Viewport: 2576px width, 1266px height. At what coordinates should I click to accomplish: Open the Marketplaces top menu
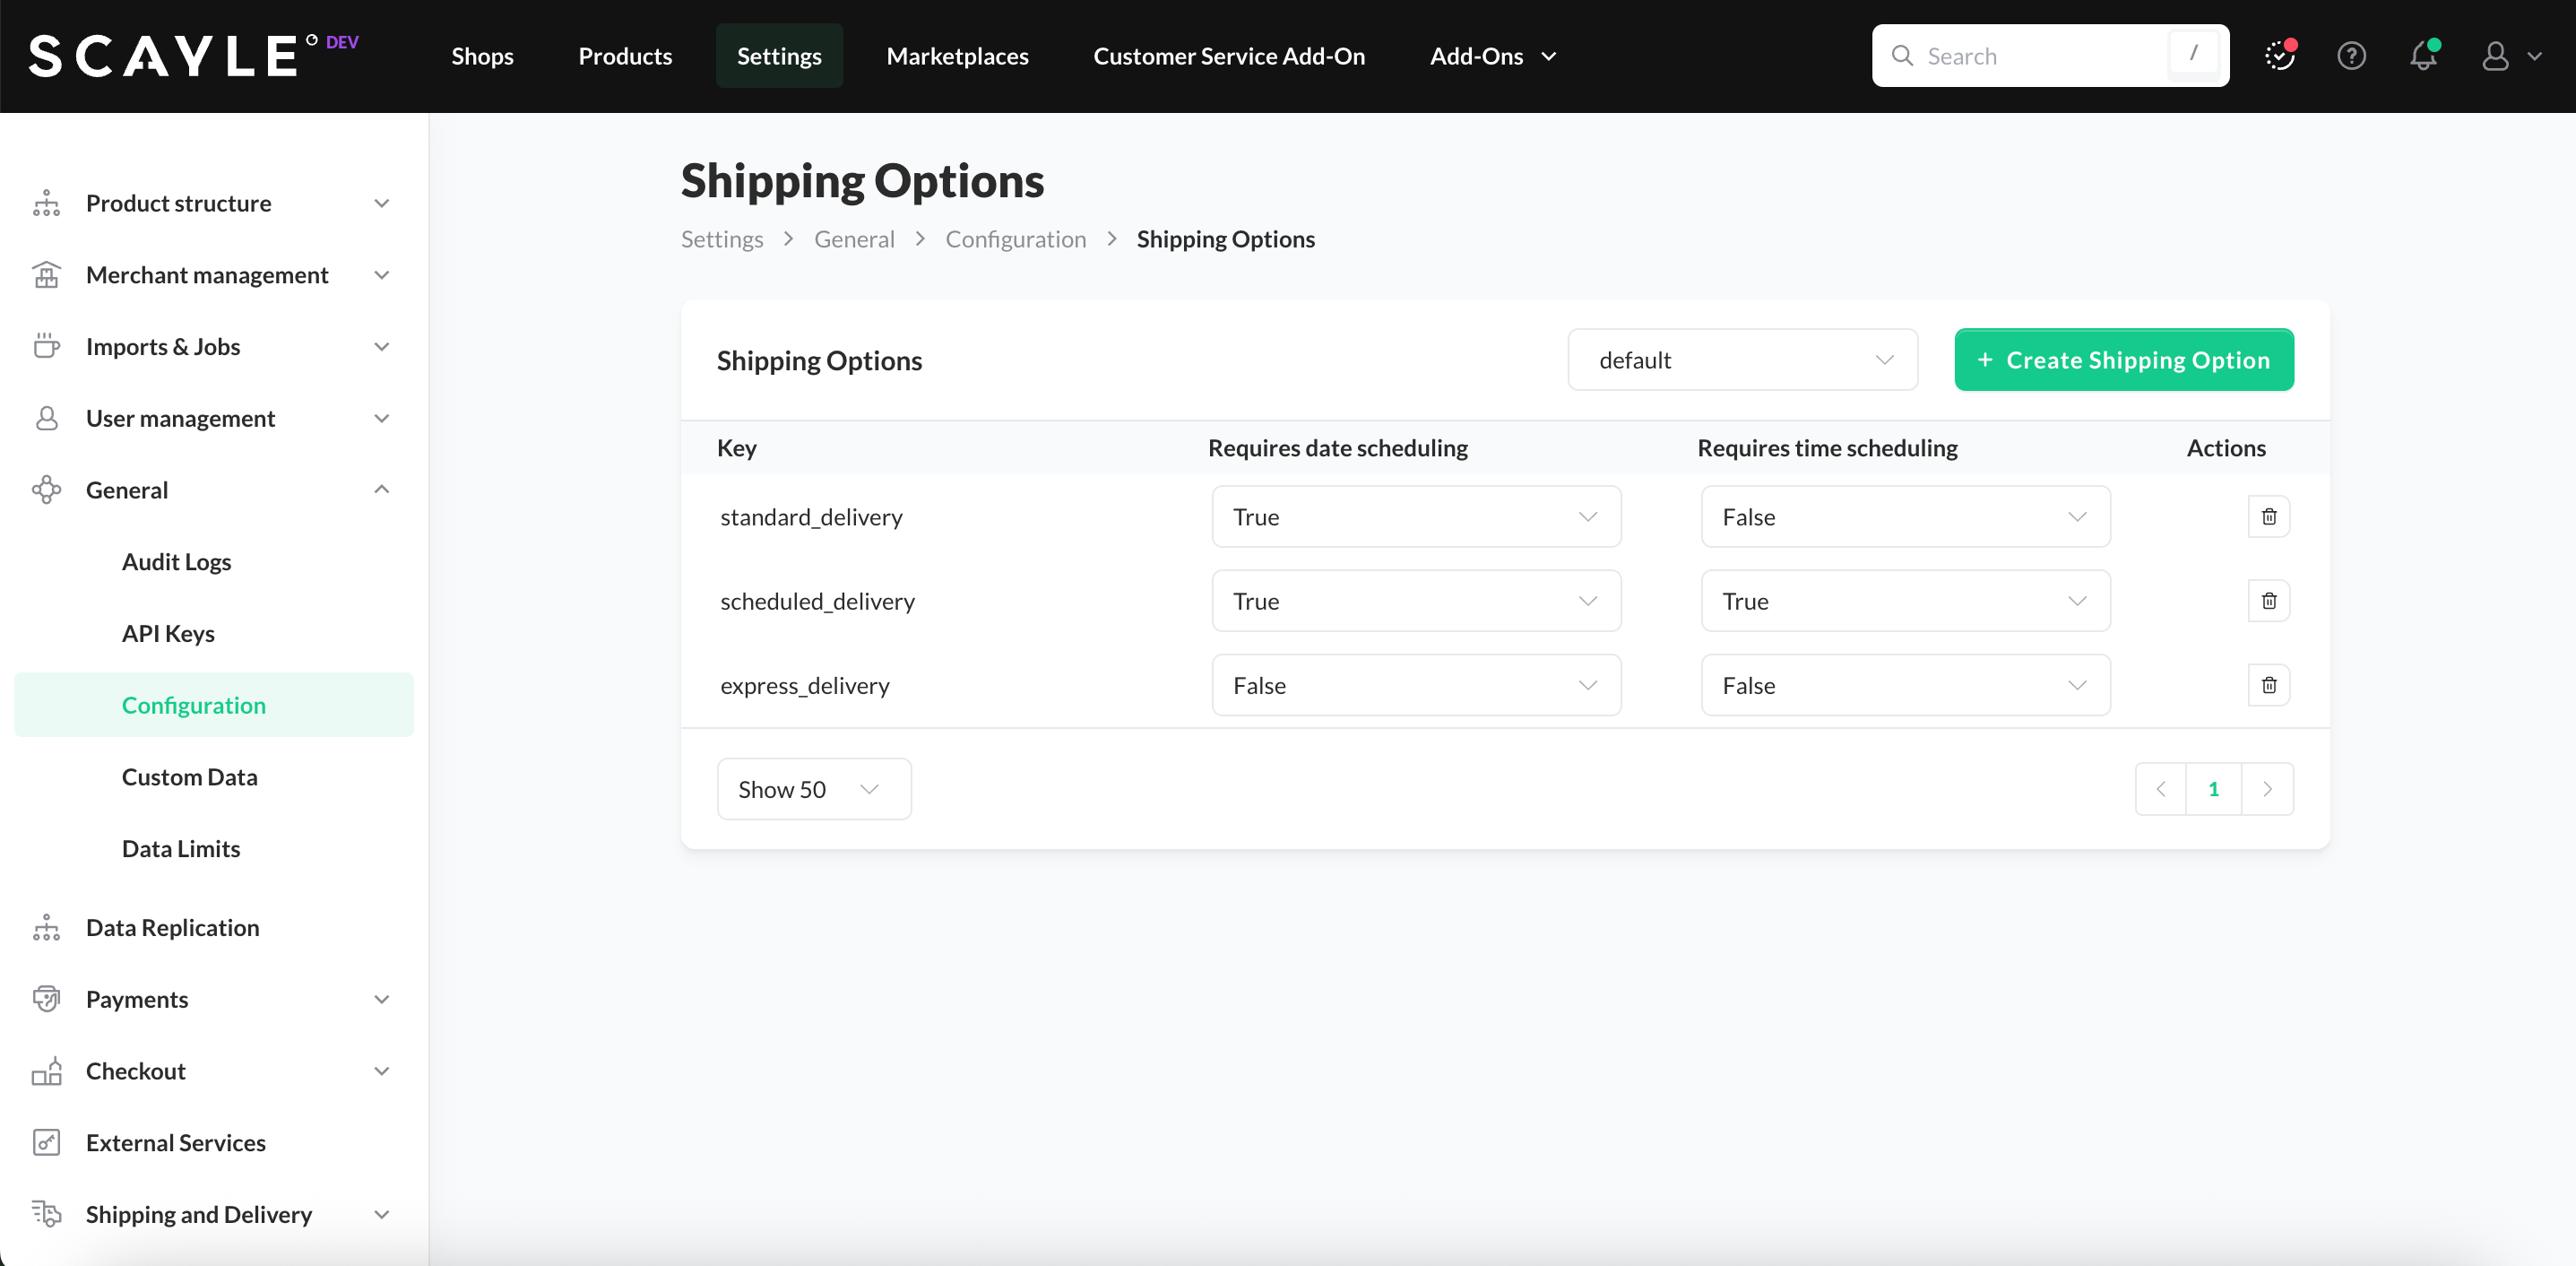pyautogui.click(x=957, y=56)
